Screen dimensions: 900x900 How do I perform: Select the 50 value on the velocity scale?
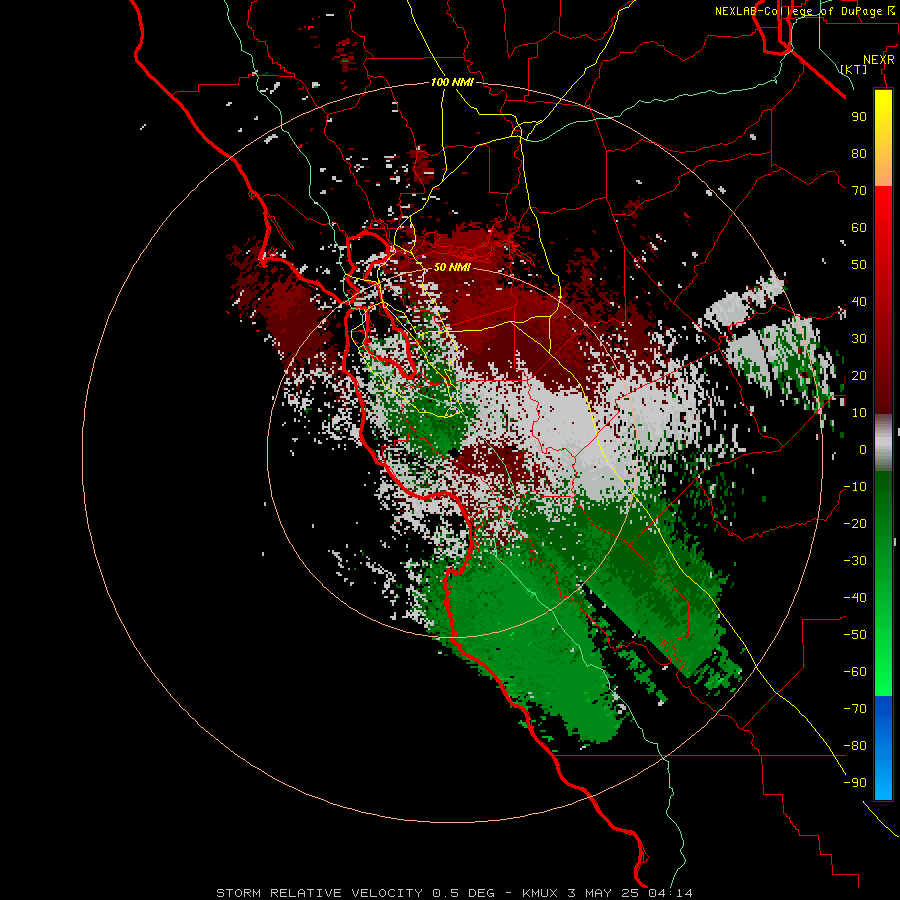point(859,265)
